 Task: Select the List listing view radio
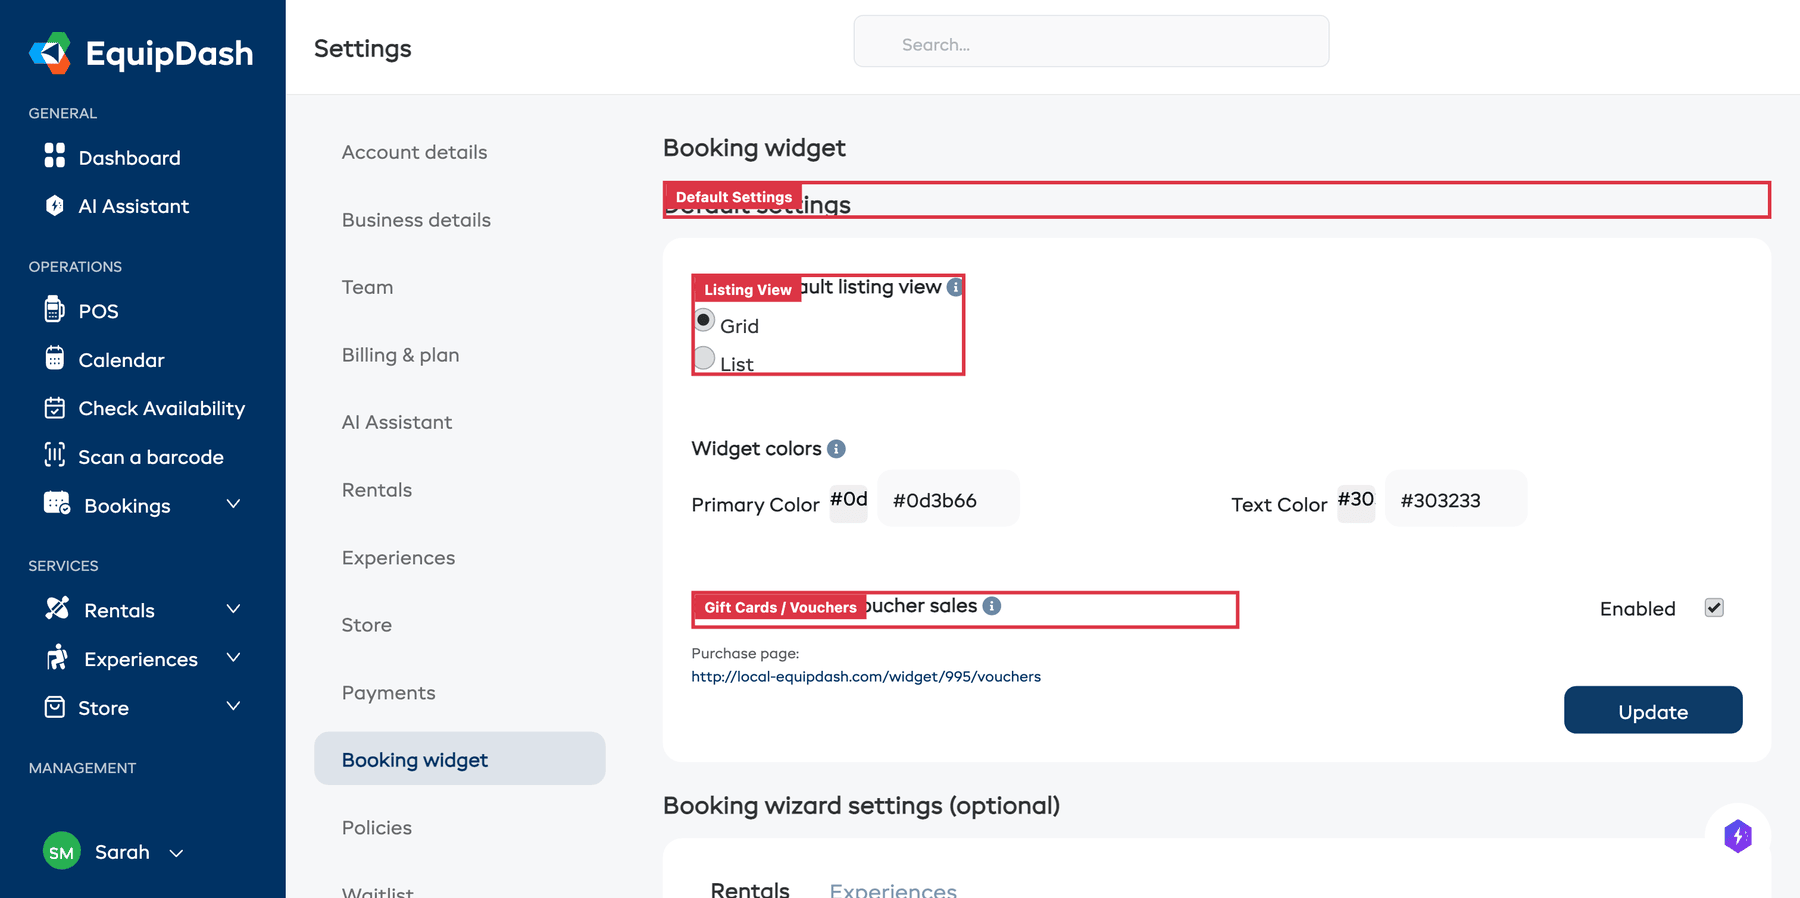704,358
